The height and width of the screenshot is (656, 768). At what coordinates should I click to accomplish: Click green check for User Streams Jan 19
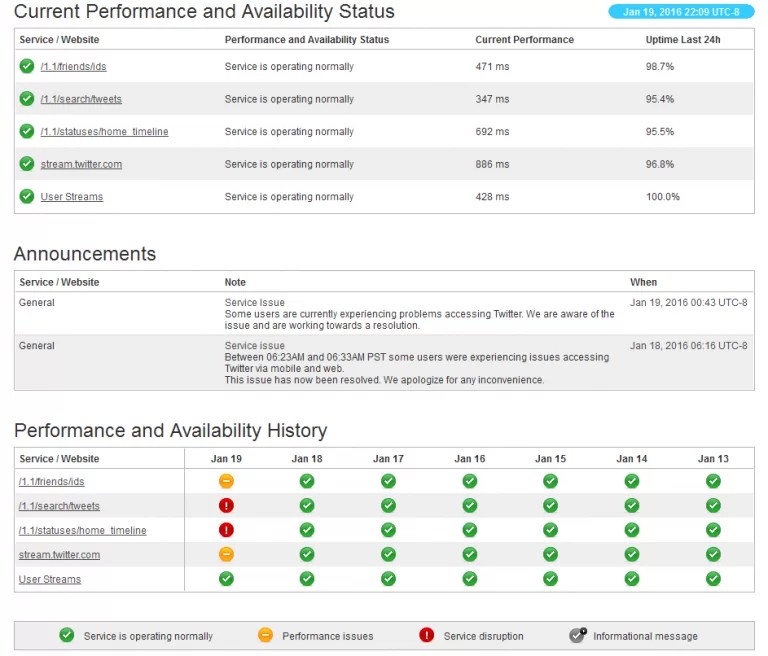point(226,579)
